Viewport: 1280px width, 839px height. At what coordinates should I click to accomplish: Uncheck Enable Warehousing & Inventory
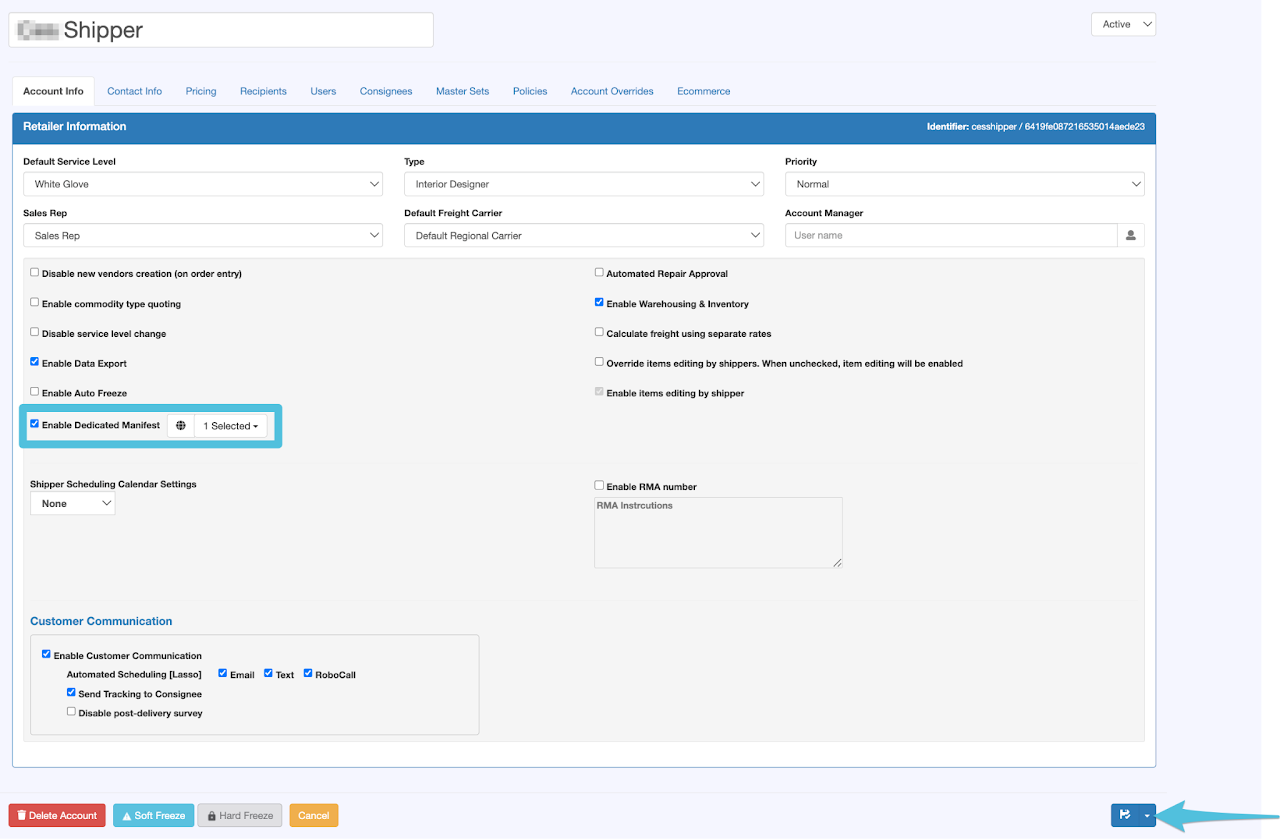[x=599, y=302]
